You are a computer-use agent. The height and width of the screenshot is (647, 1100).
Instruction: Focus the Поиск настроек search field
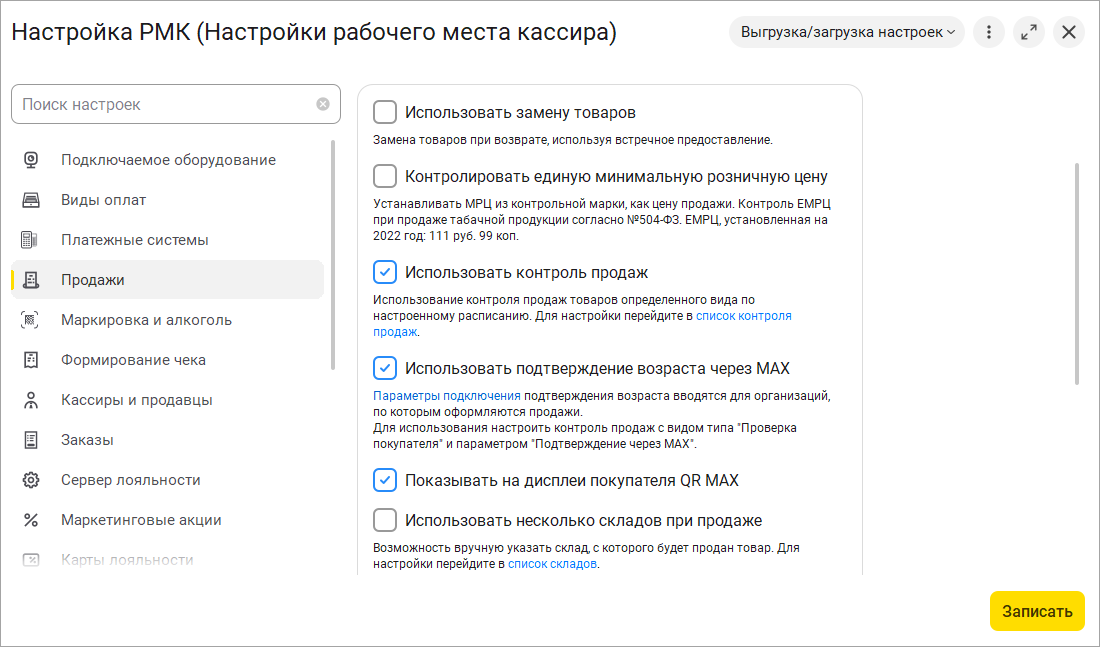click(x=165, y=104)
